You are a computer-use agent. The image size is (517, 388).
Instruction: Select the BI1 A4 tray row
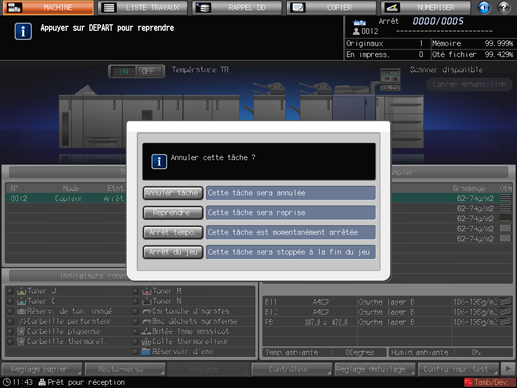(x=388, y=302)
